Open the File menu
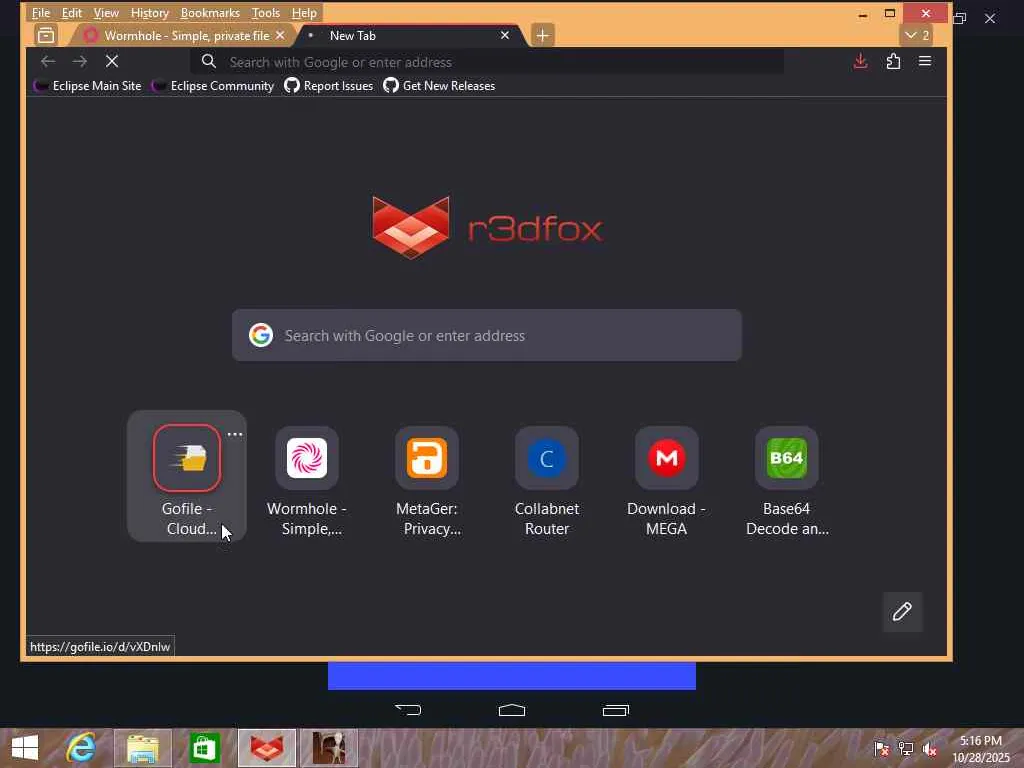 (x=40, y=13)
